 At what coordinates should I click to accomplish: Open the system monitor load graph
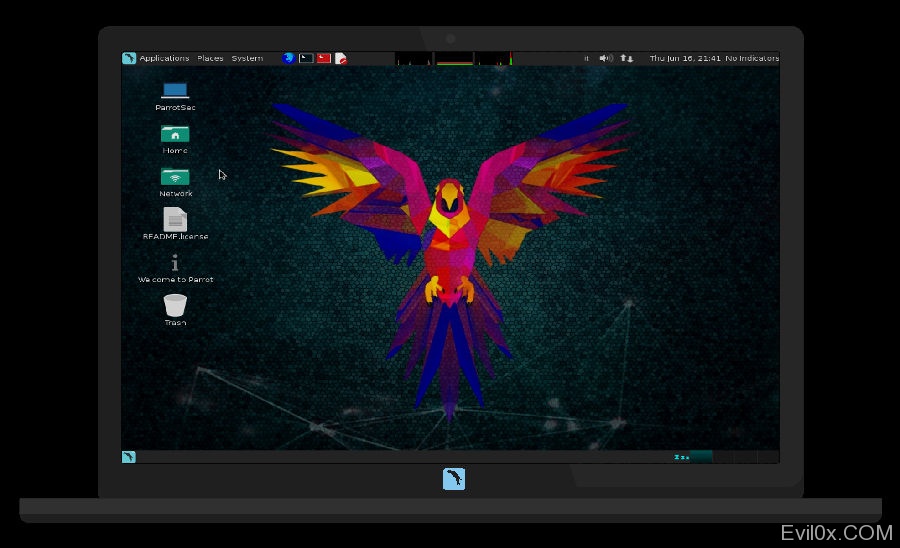point(453,58)
